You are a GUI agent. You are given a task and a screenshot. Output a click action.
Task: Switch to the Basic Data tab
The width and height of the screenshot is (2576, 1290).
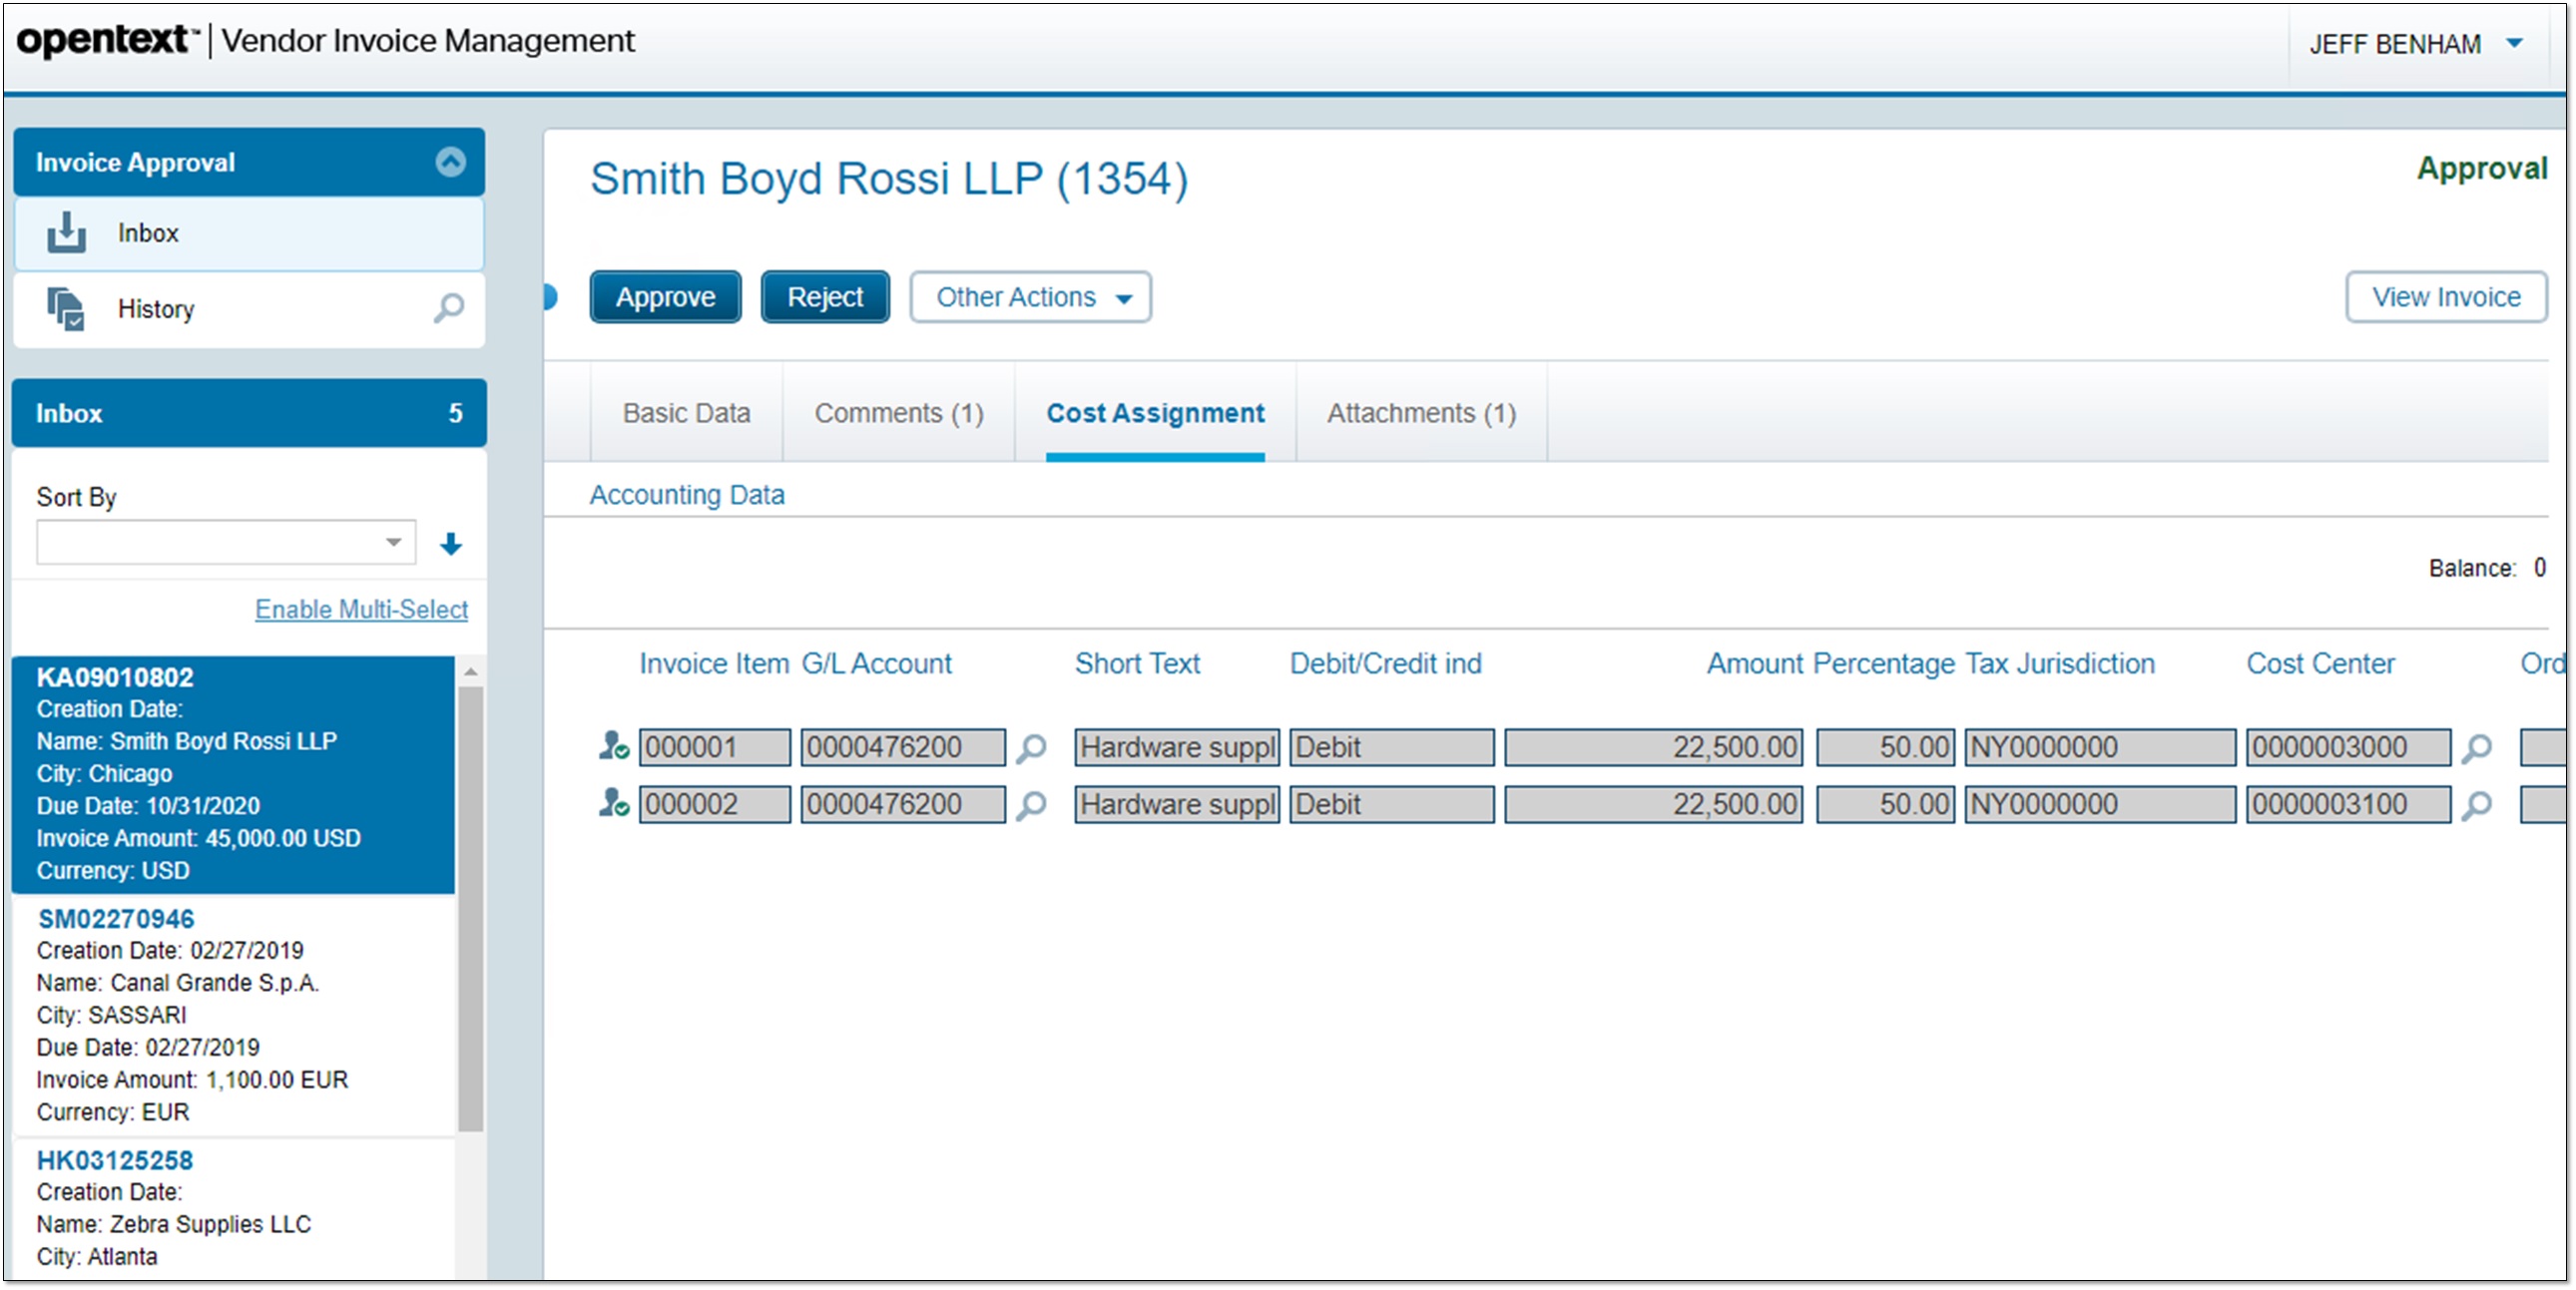point(686,413)
